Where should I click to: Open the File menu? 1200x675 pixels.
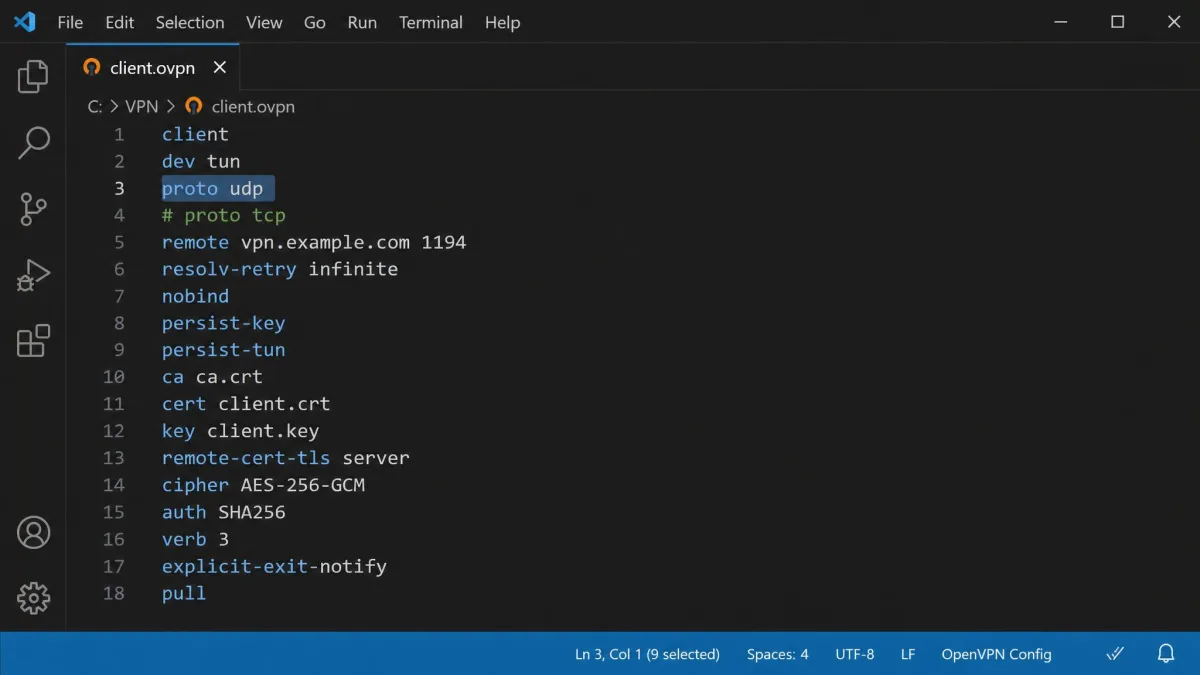tap(70, 22)
